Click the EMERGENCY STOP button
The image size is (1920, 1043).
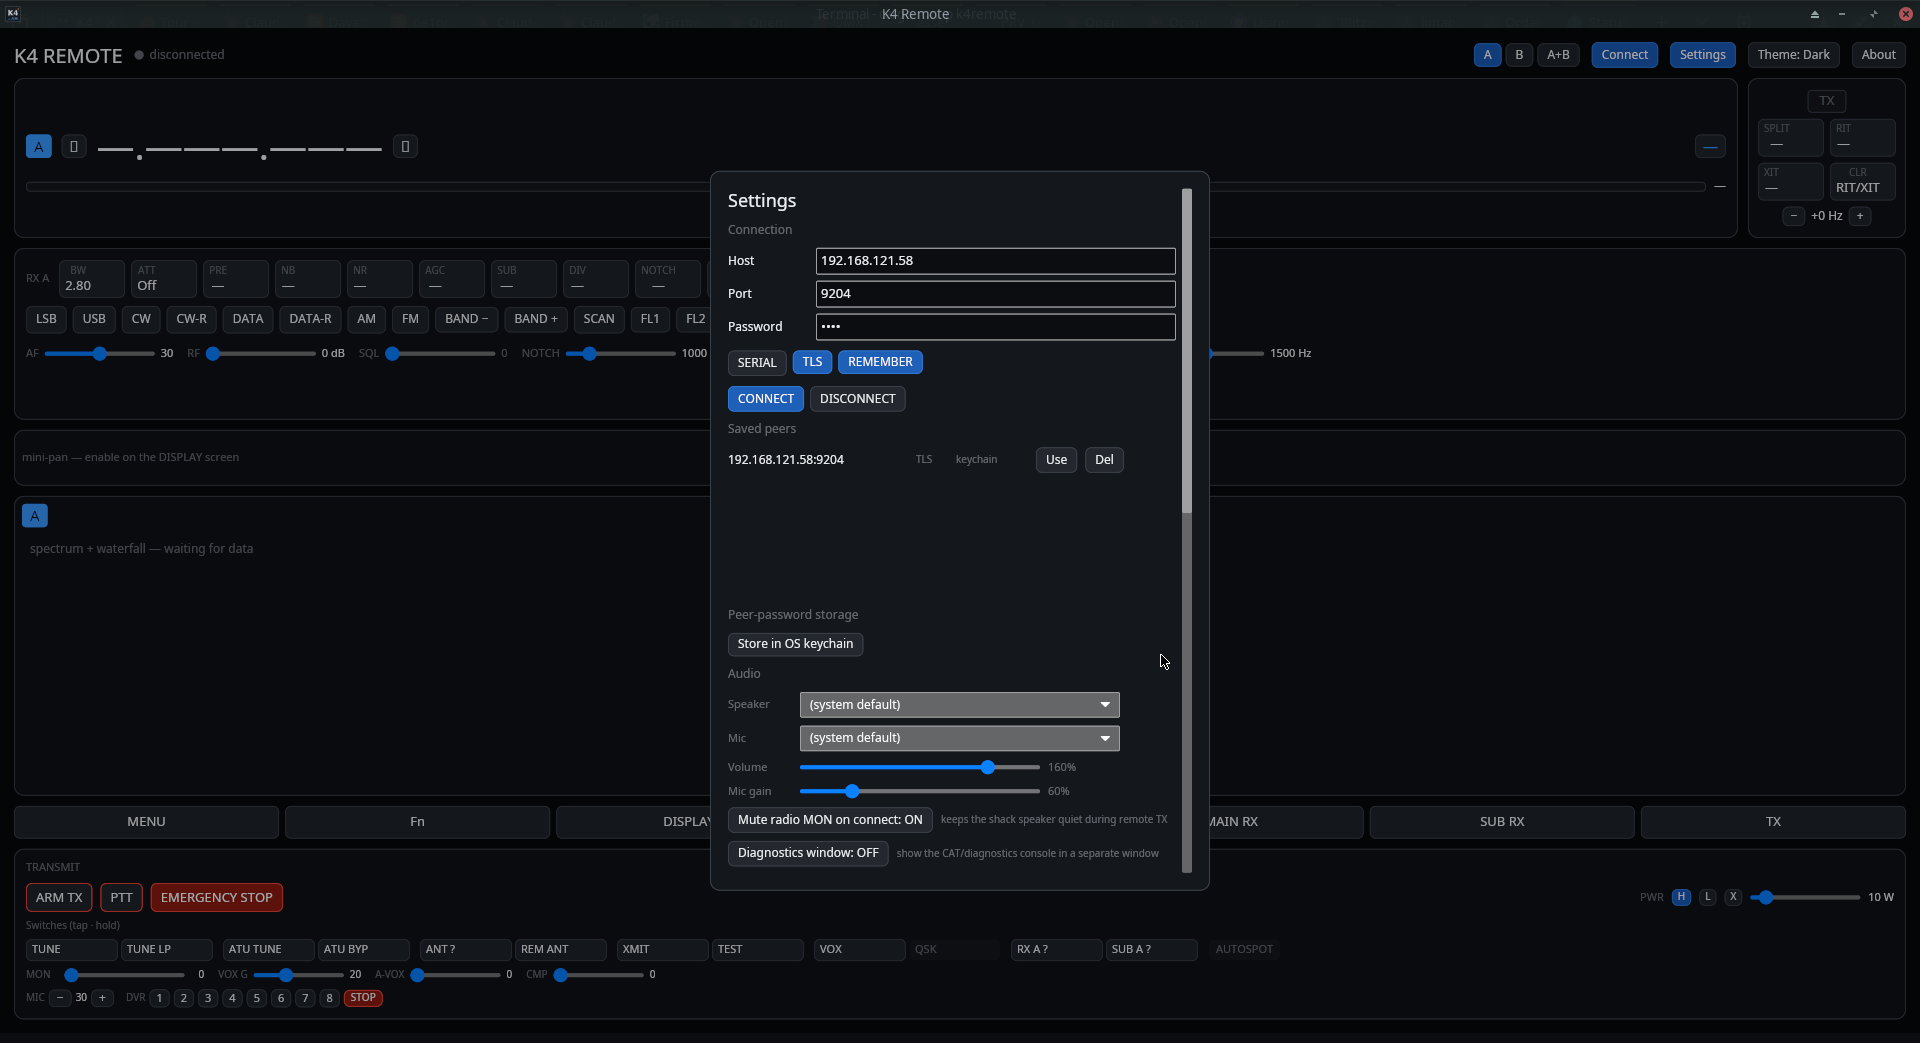[x=217, y=898]
